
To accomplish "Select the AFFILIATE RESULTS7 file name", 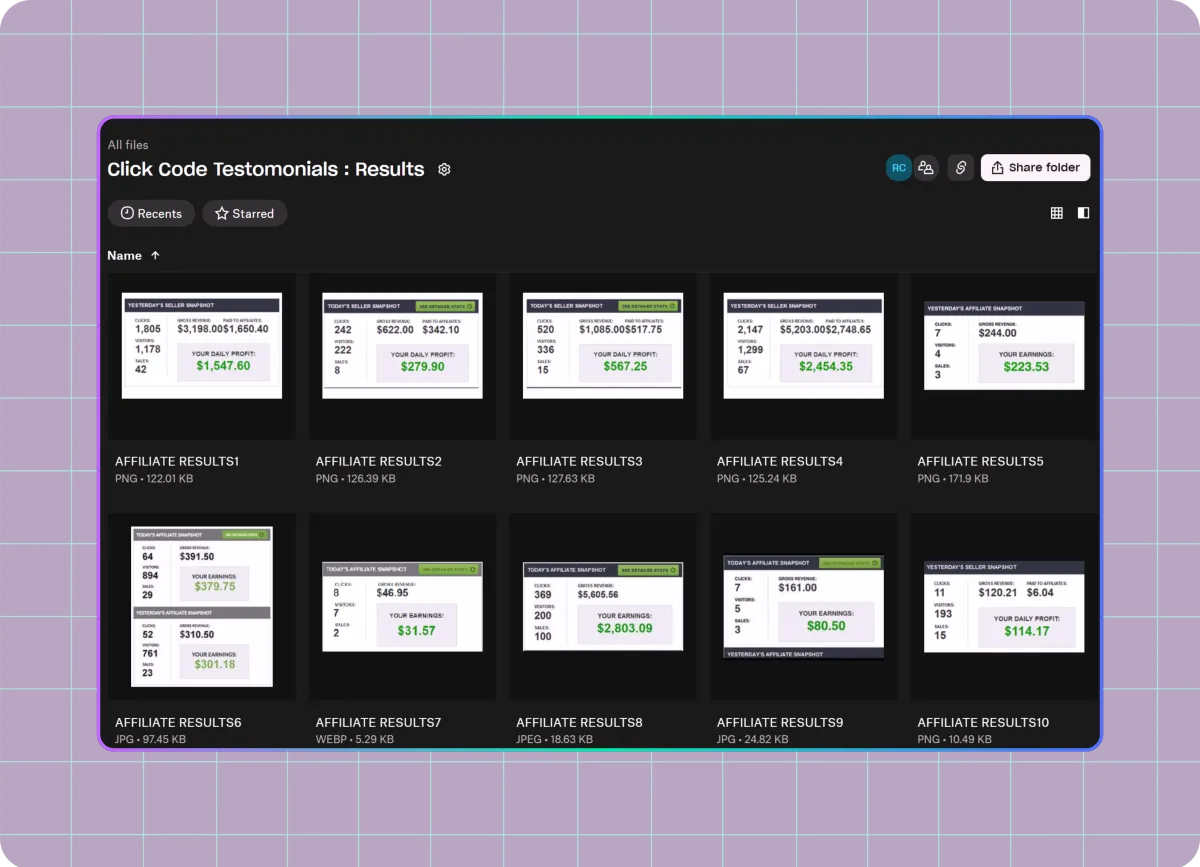I will pyautogui.click(x=378, y=723).
